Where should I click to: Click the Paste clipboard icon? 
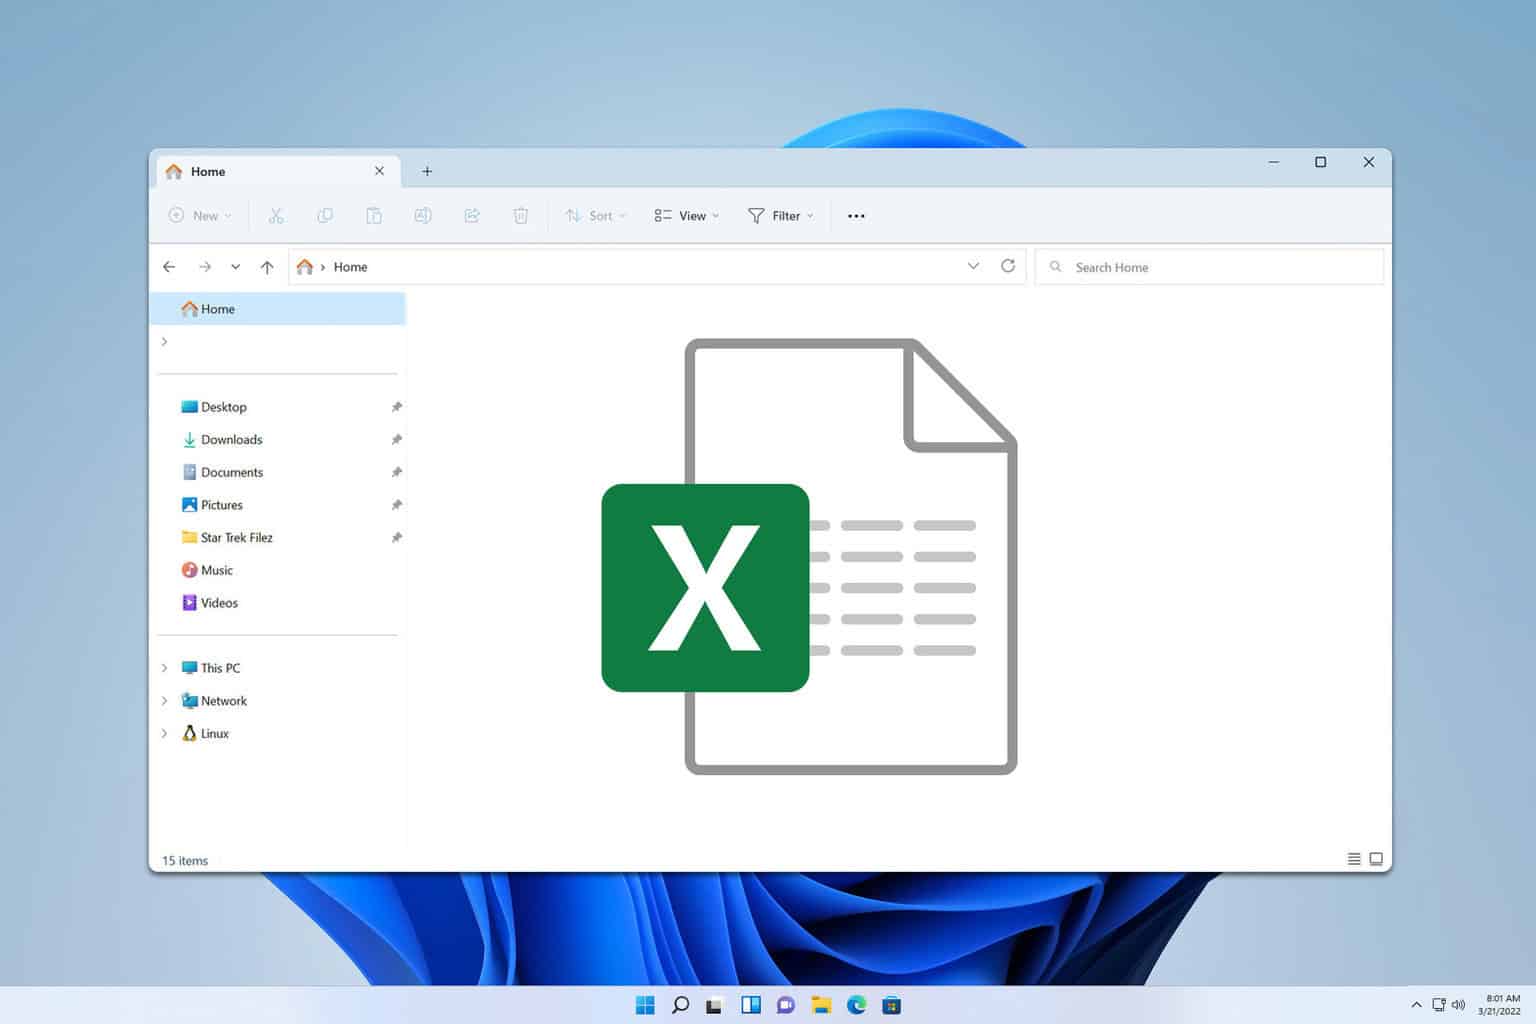(x=374, y=215)
